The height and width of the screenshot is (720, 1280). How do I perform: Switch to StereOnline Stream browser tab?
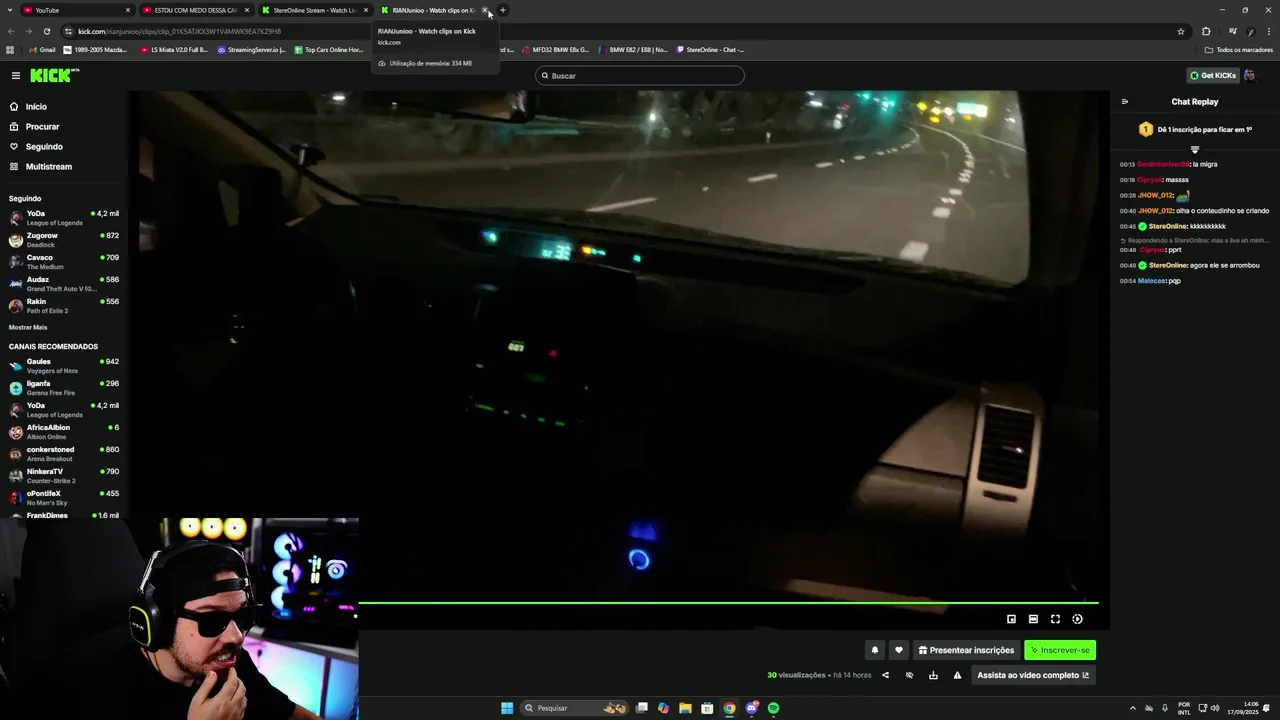[314, 10]
